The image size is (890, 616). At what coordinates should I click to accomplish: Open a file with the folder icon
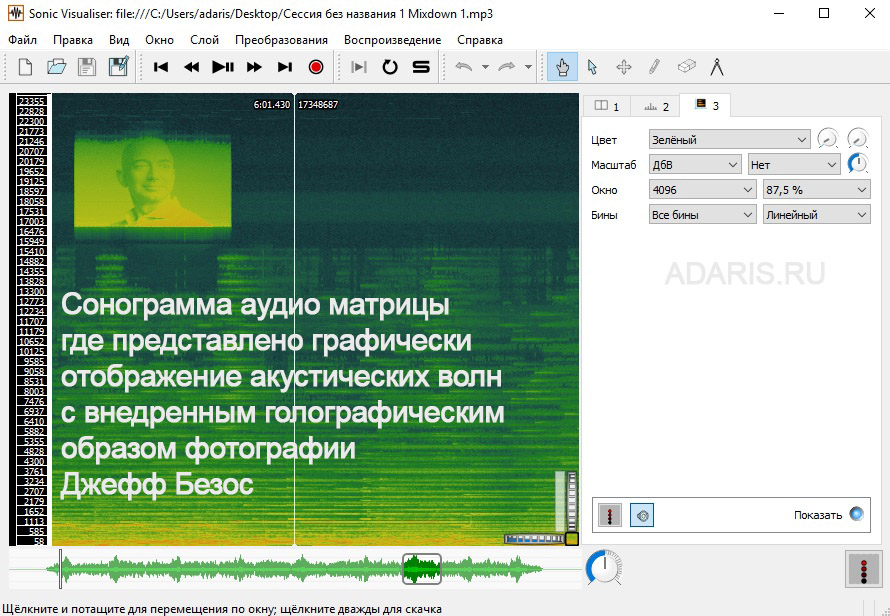[56, 67]
